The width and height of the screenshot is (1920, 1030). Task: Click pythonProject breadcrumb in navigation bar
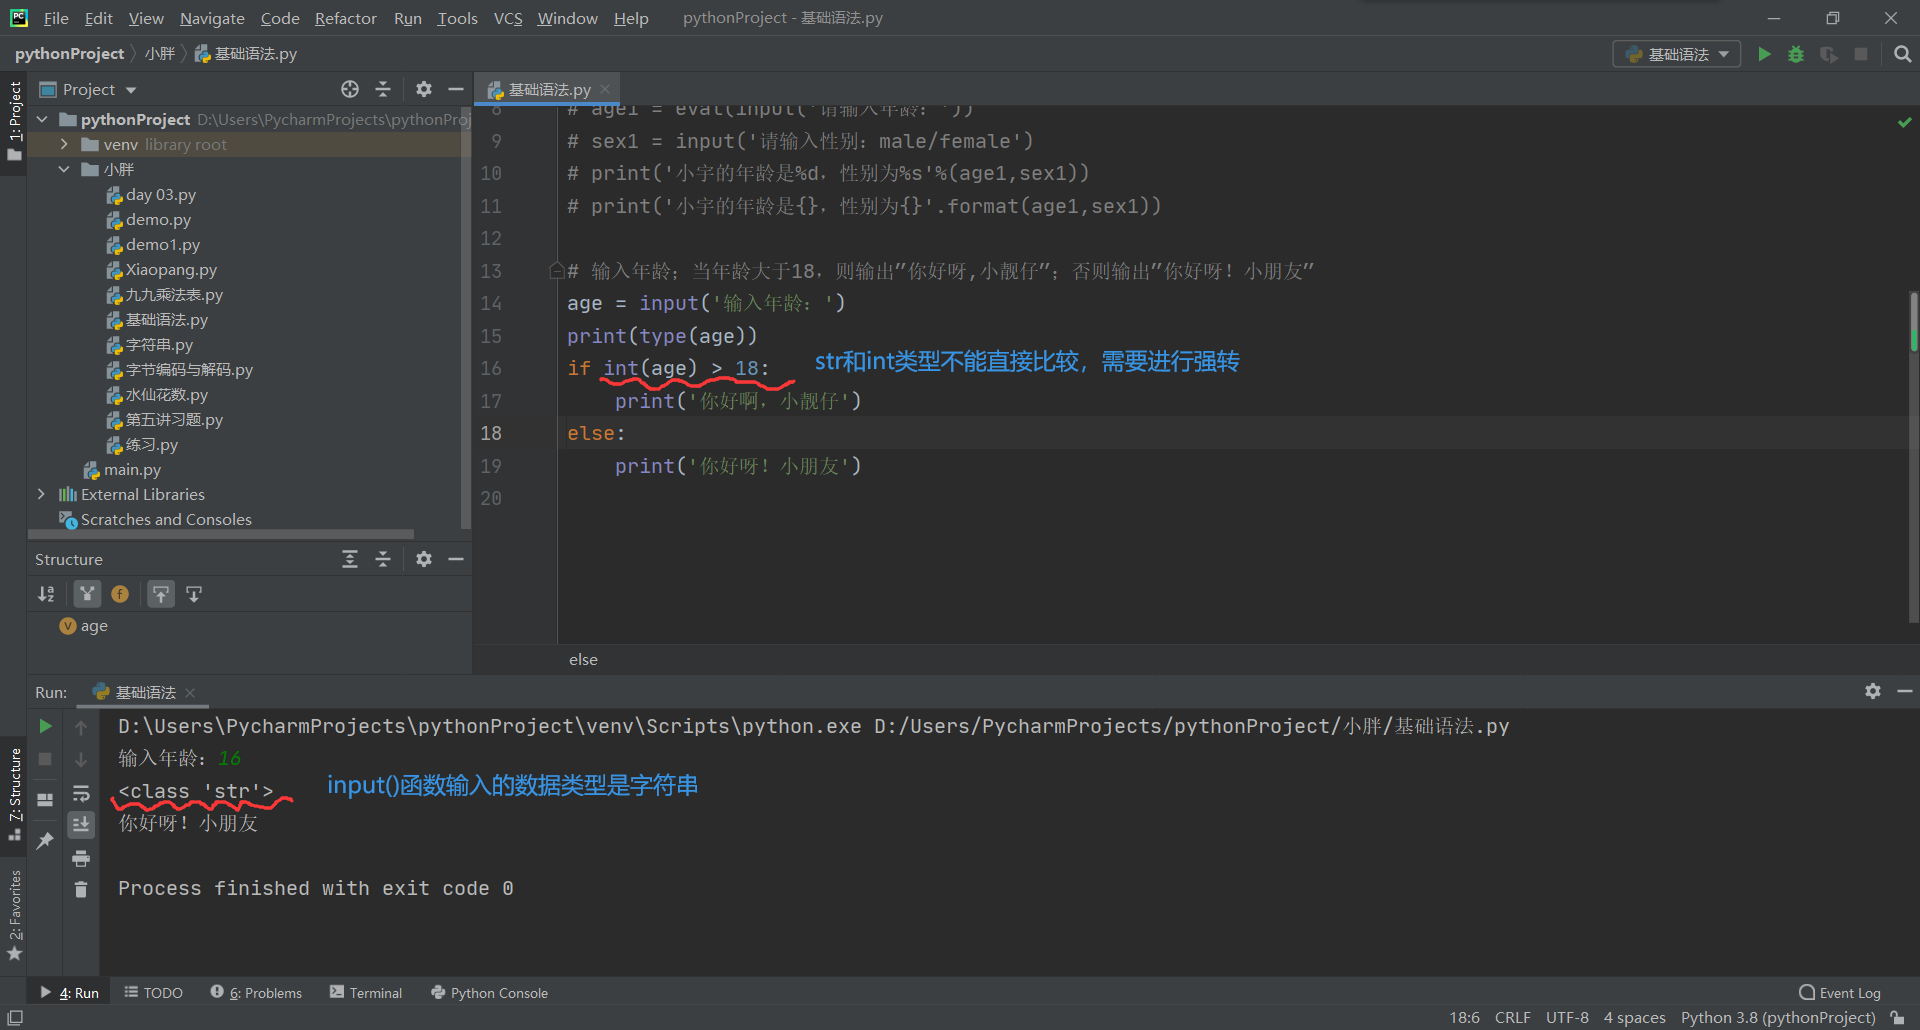tap(69, 54)
